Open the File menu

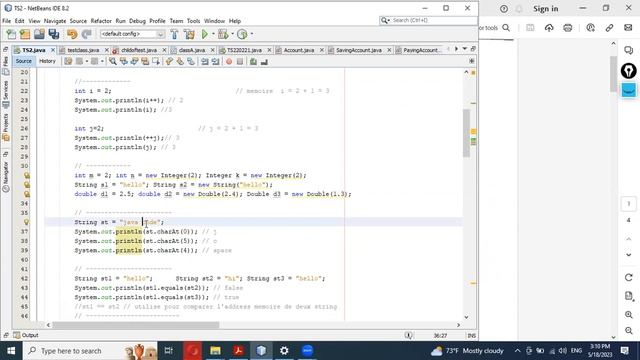[7, 21]
